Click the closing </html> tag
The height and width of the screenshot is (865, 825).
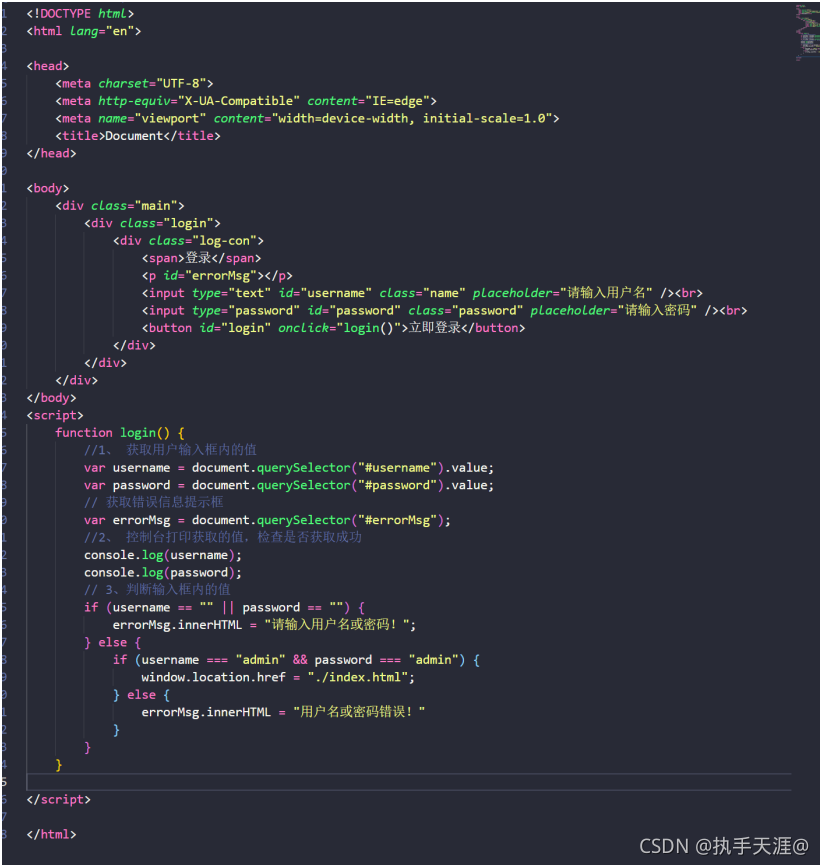tap(51, 835)
